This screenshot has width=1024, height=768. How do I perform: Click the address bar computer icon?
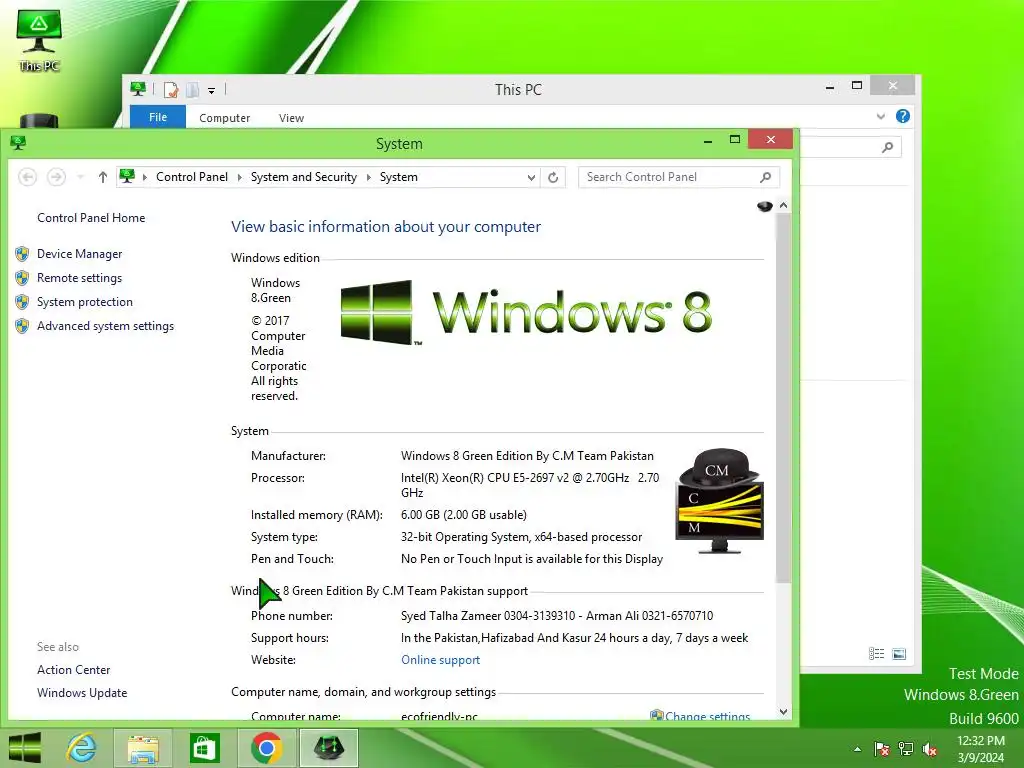pyautogui.click(x=127, y=176)
